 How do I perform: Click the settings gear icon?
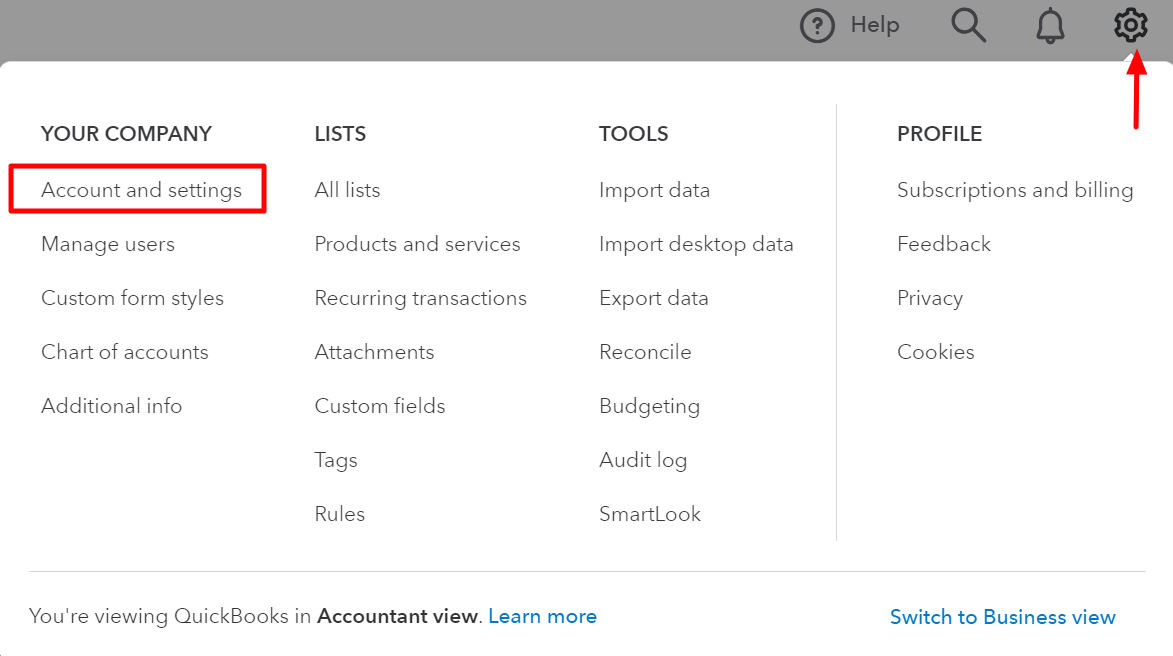coord(1130,25)
